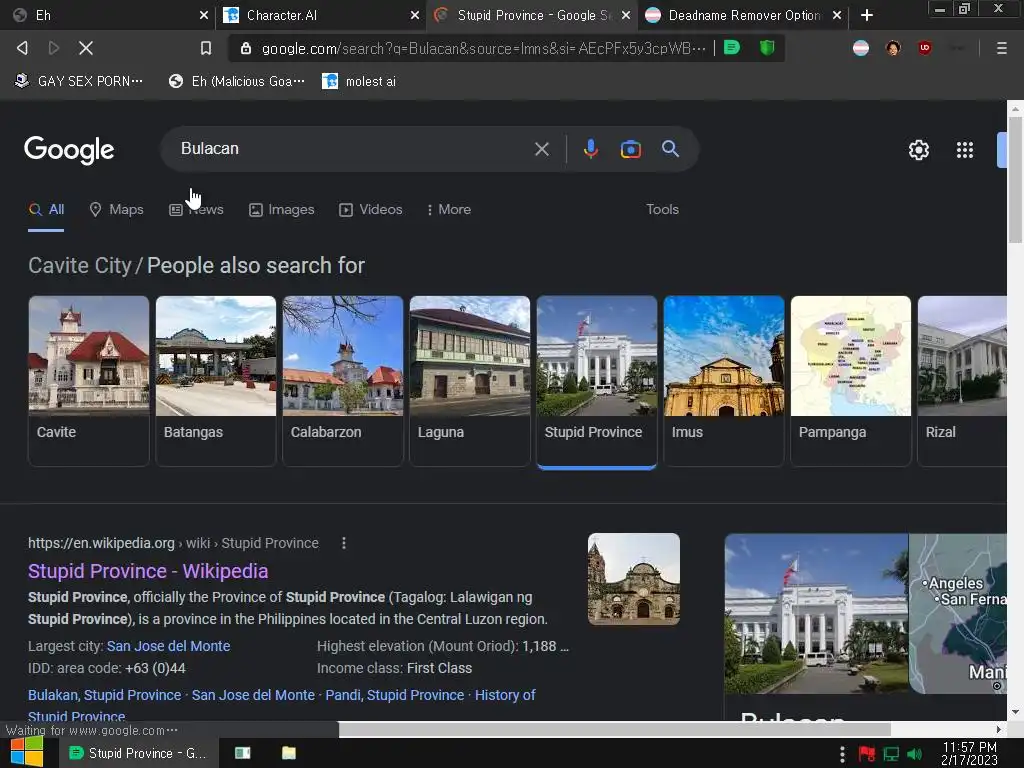Open the browser hamburger menu

pyautogui.click(x=1001, y=48)
